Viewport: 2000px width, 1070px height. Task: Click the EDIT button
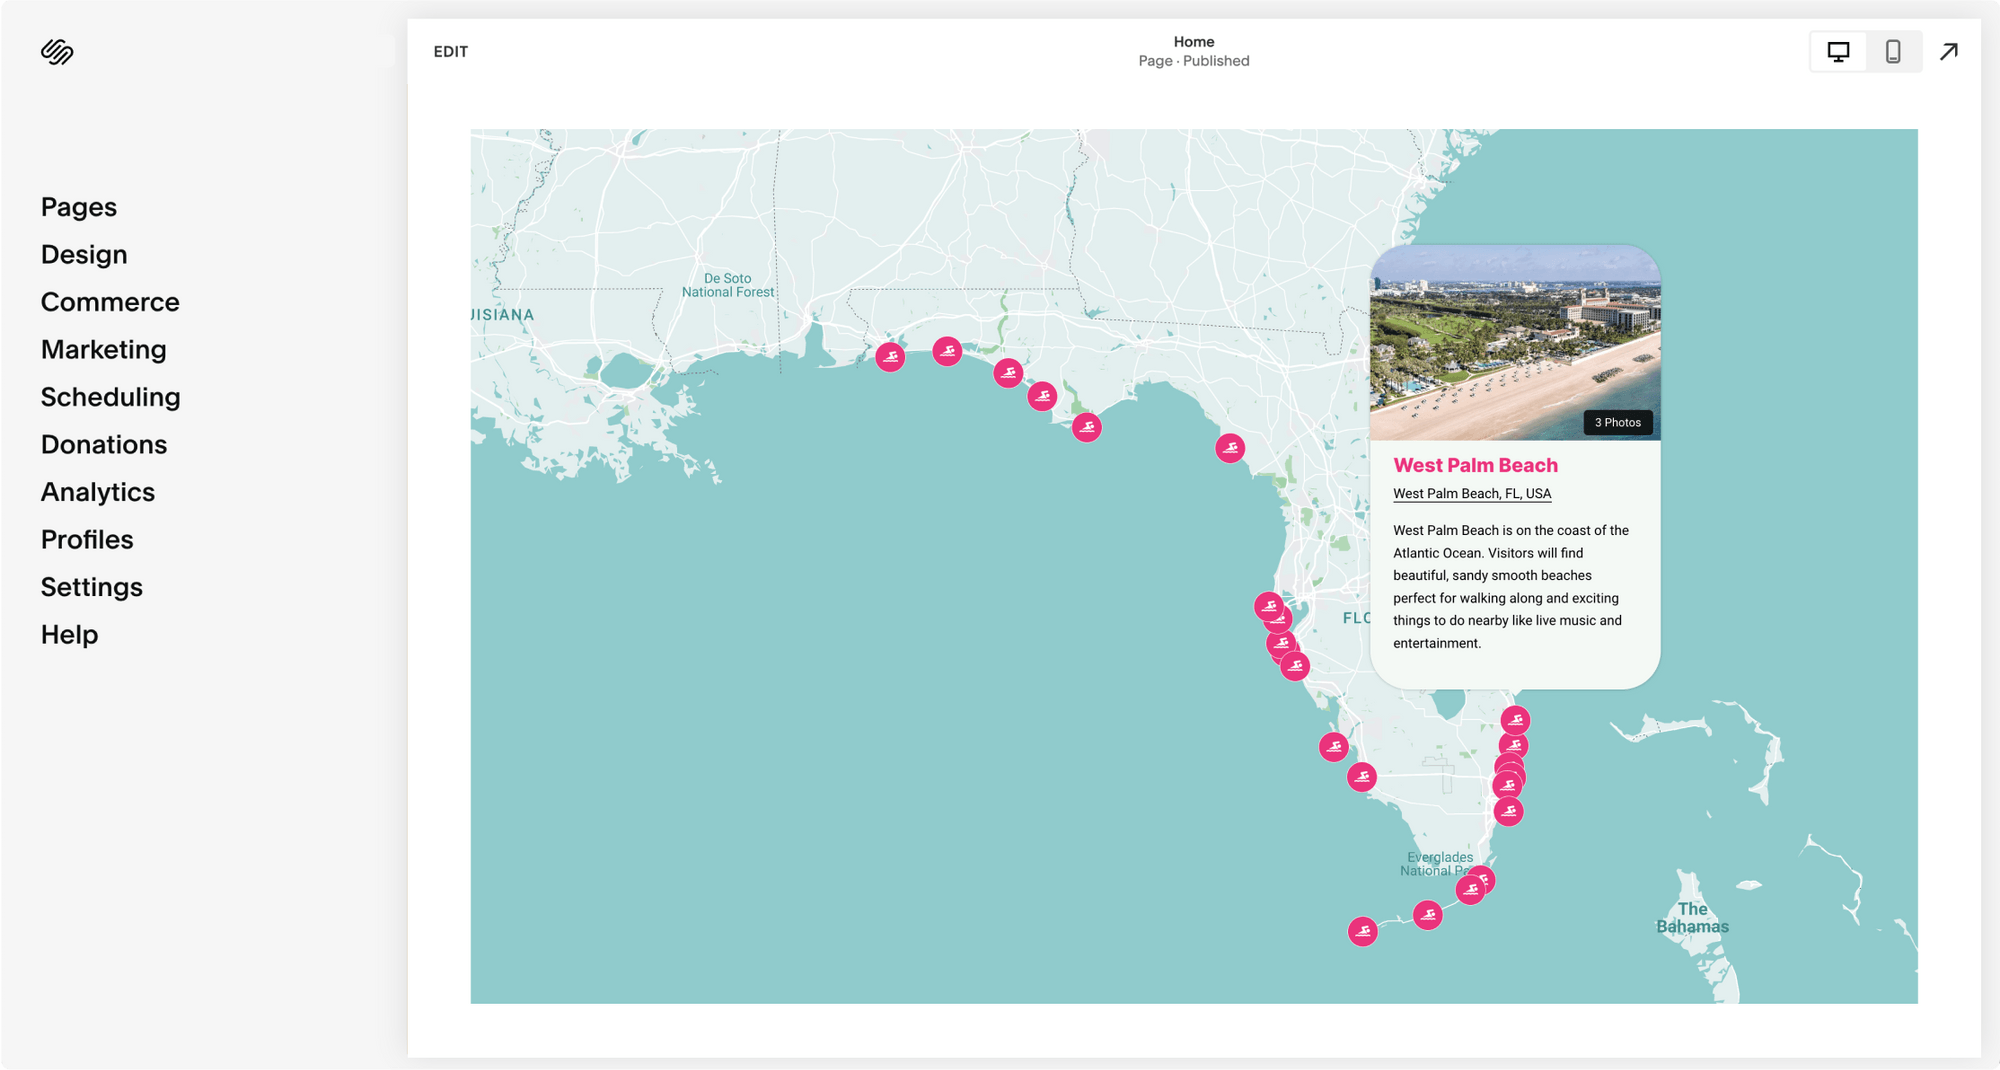(449, 51)
